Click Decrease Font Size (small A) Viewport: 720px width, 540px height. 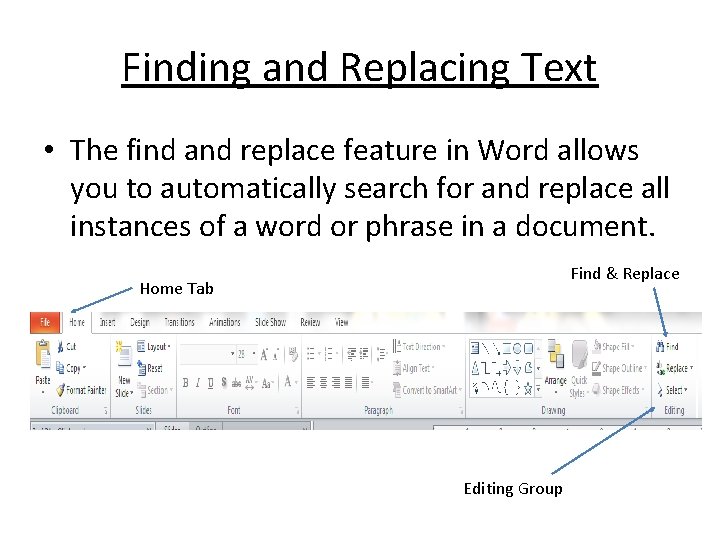(x=276, y=354)
